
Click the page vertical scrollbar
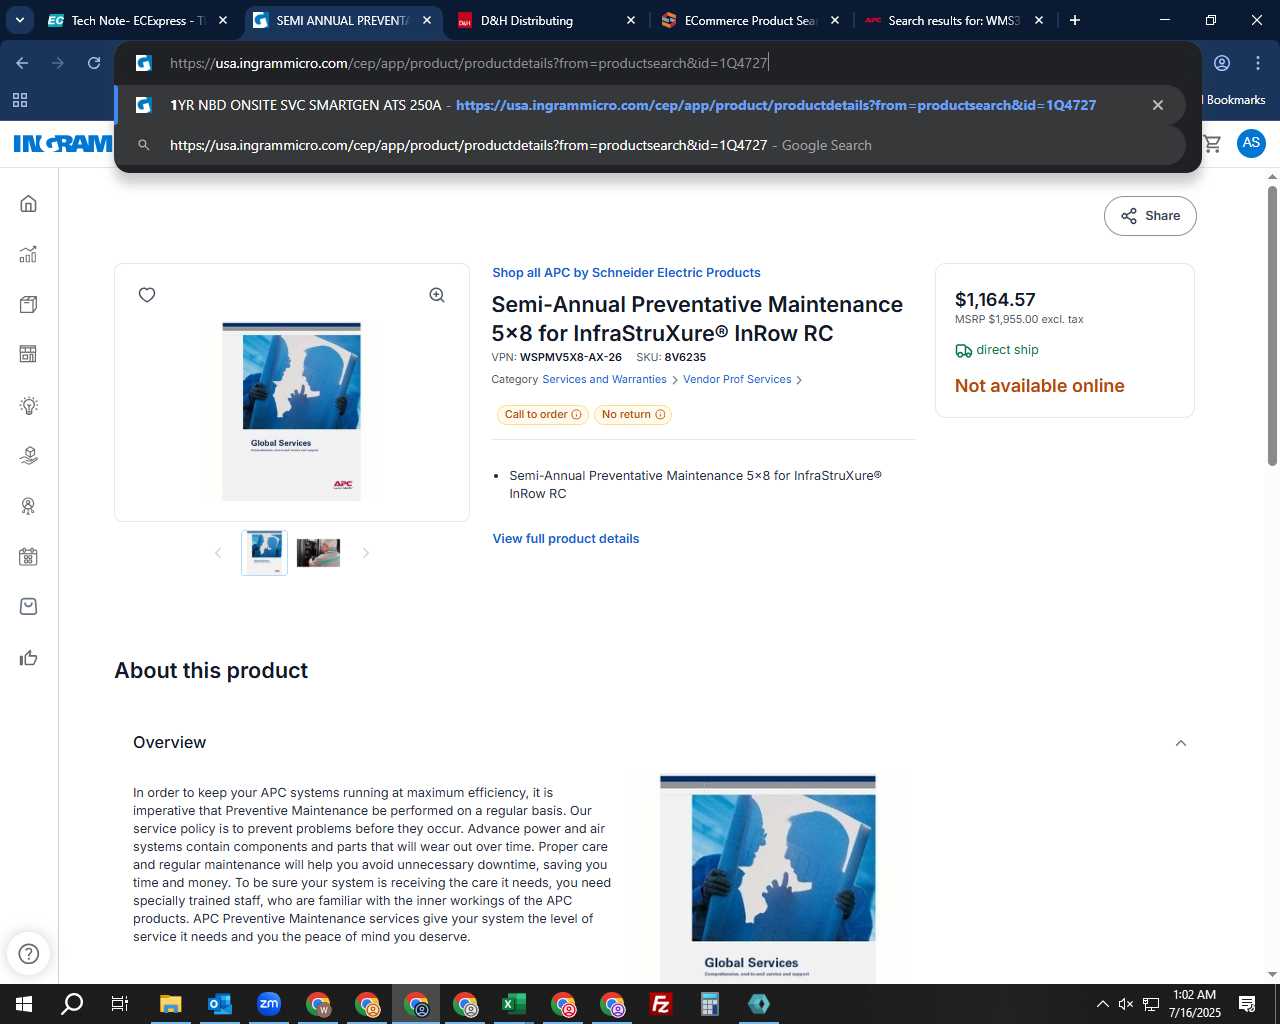pyautogui.click(x=1272, y=325)
